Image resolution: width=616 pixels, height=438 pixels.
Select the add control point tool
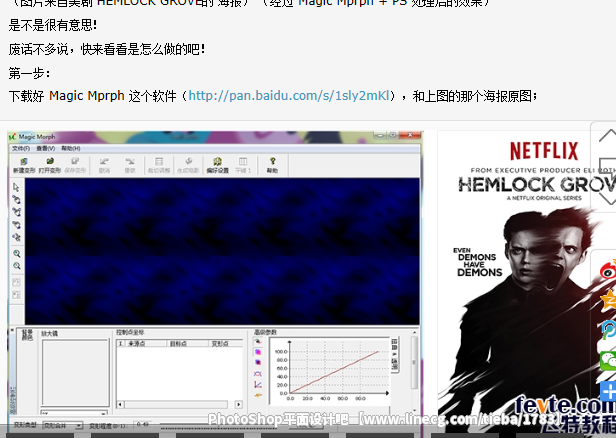pos(16,200)
